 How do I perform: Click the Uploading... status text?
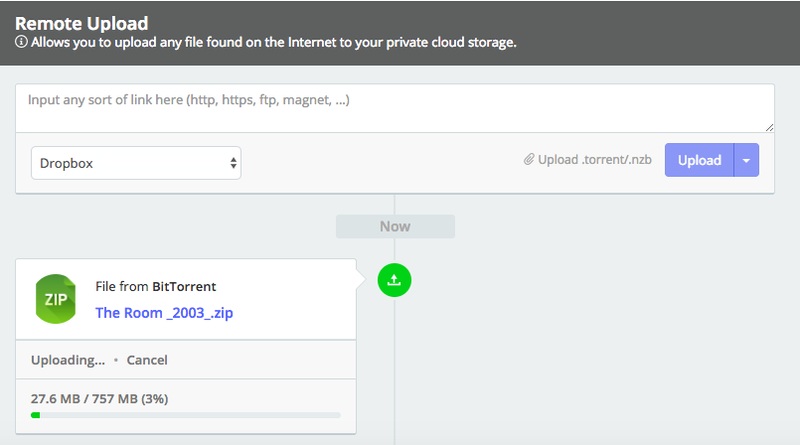point(67,360)
